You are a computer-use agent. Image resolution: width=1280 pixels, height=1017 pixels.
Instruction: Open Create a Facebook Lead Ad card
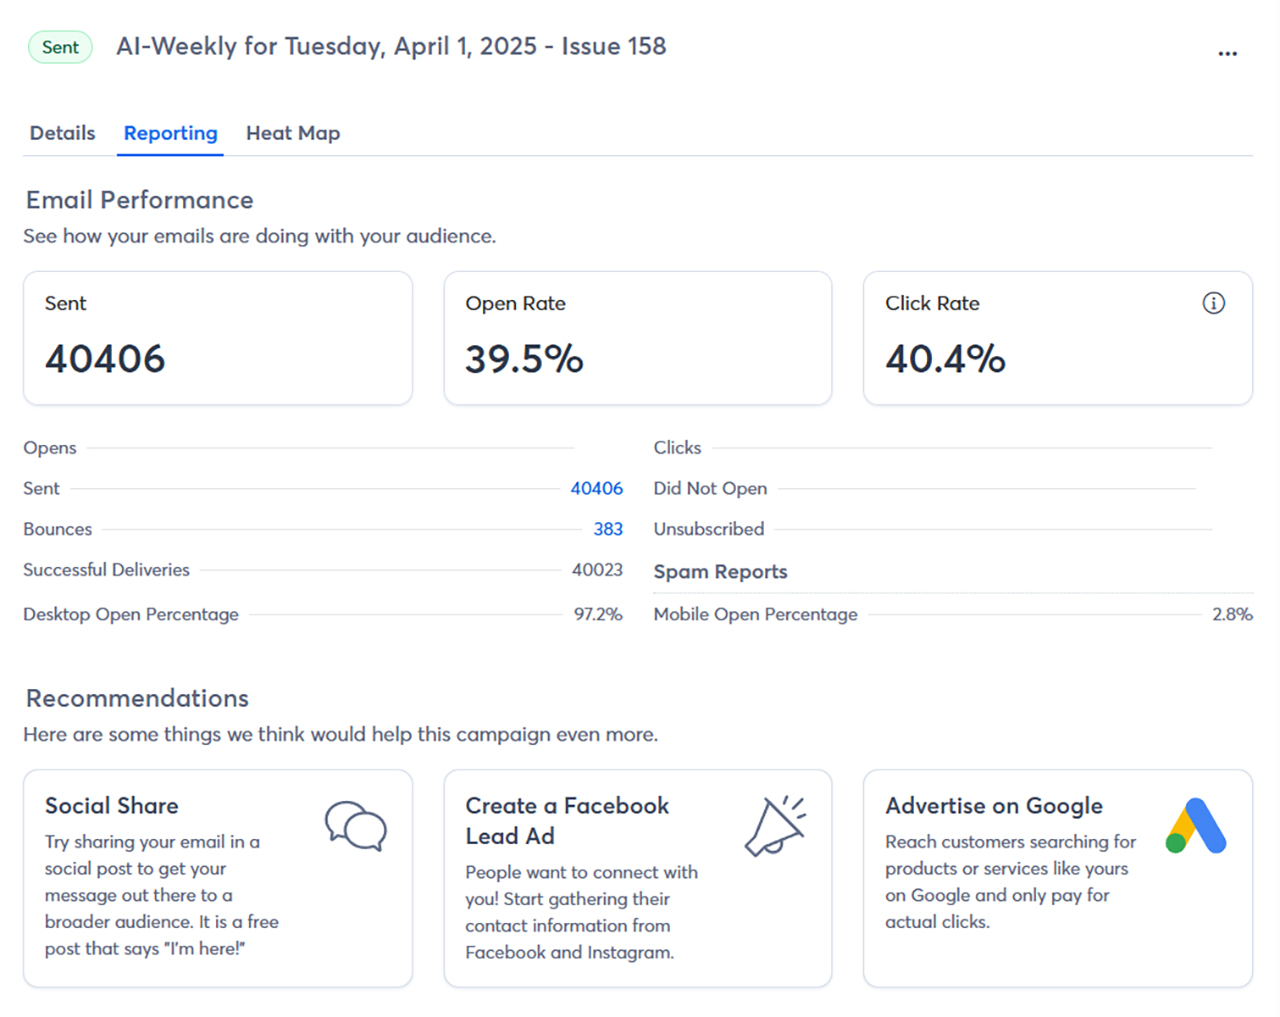[638, 878]
